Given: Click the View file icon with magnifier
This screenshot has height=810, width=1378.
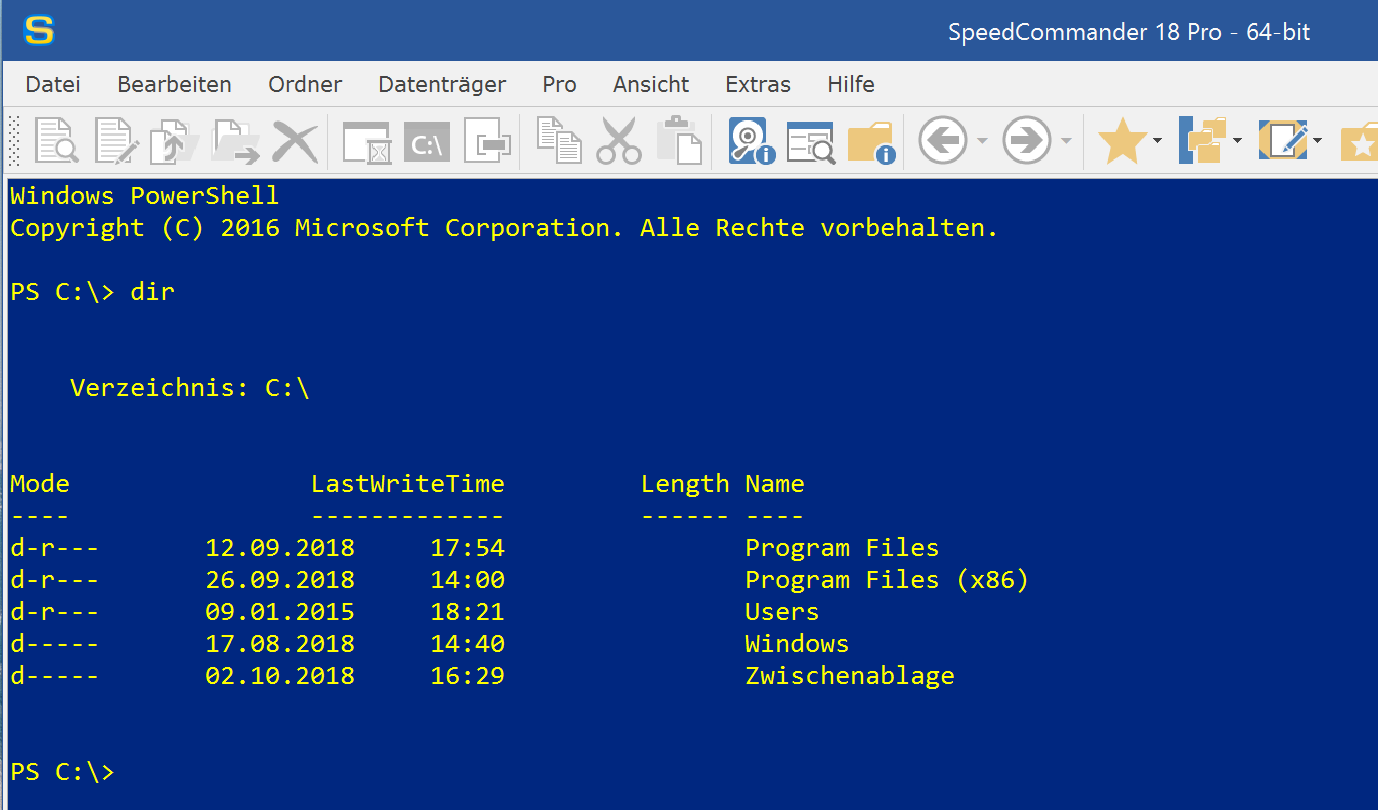Looking at the screenshot, I should [x=56, y=141].
